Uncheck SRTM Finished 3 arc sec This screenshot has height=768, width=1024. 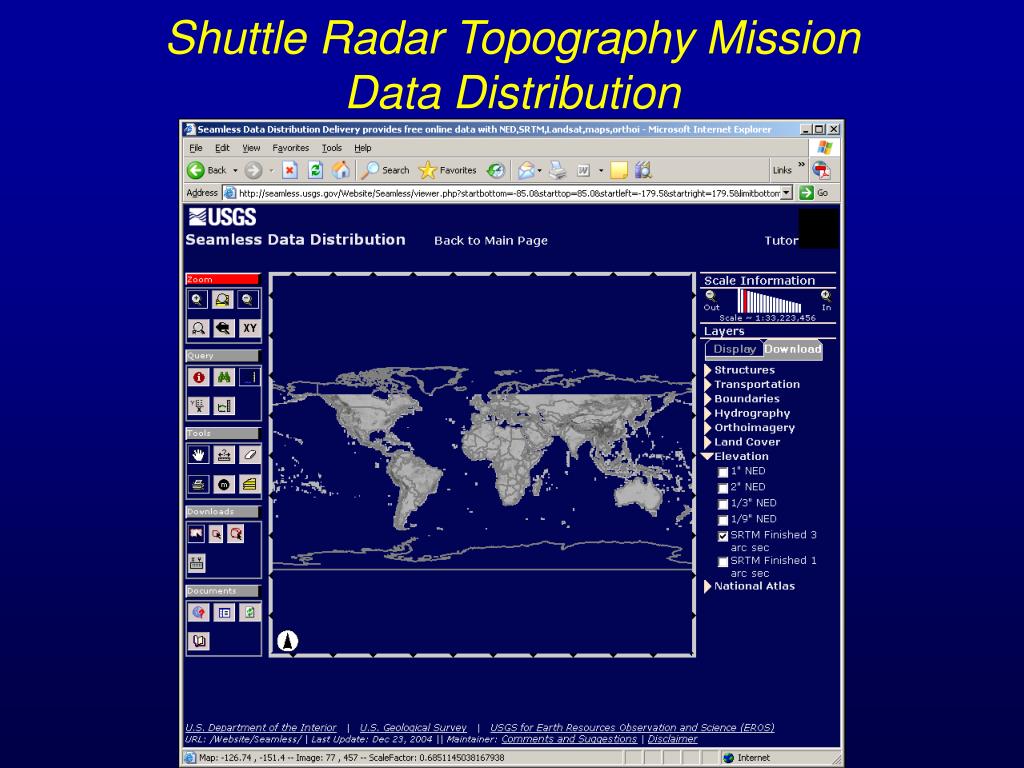pos(722,536)
